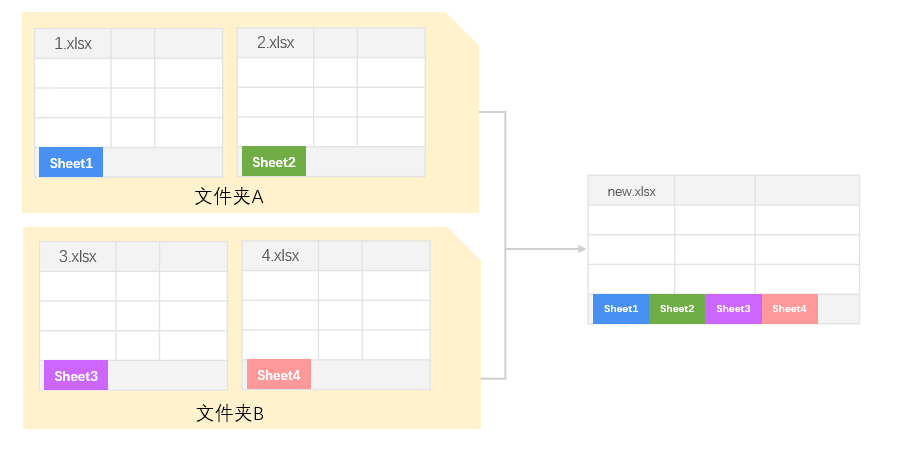The width and height of the screenshot is (900, 460).
Task: Click the 2.xlsx header cell
Action: tap(275, 43)
